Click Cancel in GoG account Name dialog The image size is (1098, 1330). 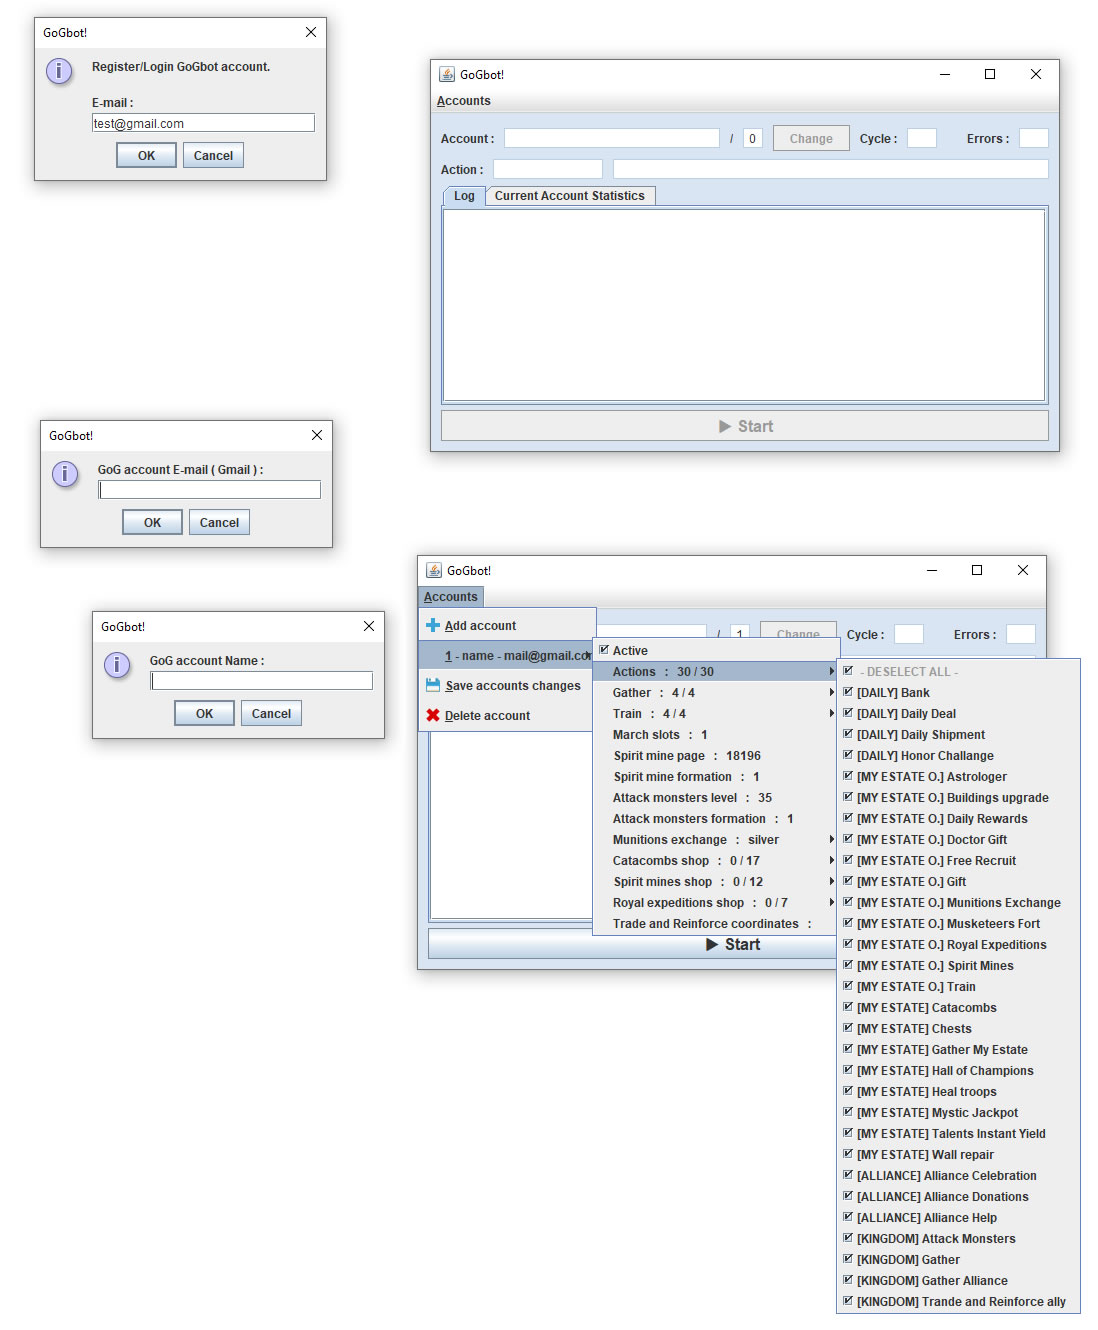click(271, 713)
